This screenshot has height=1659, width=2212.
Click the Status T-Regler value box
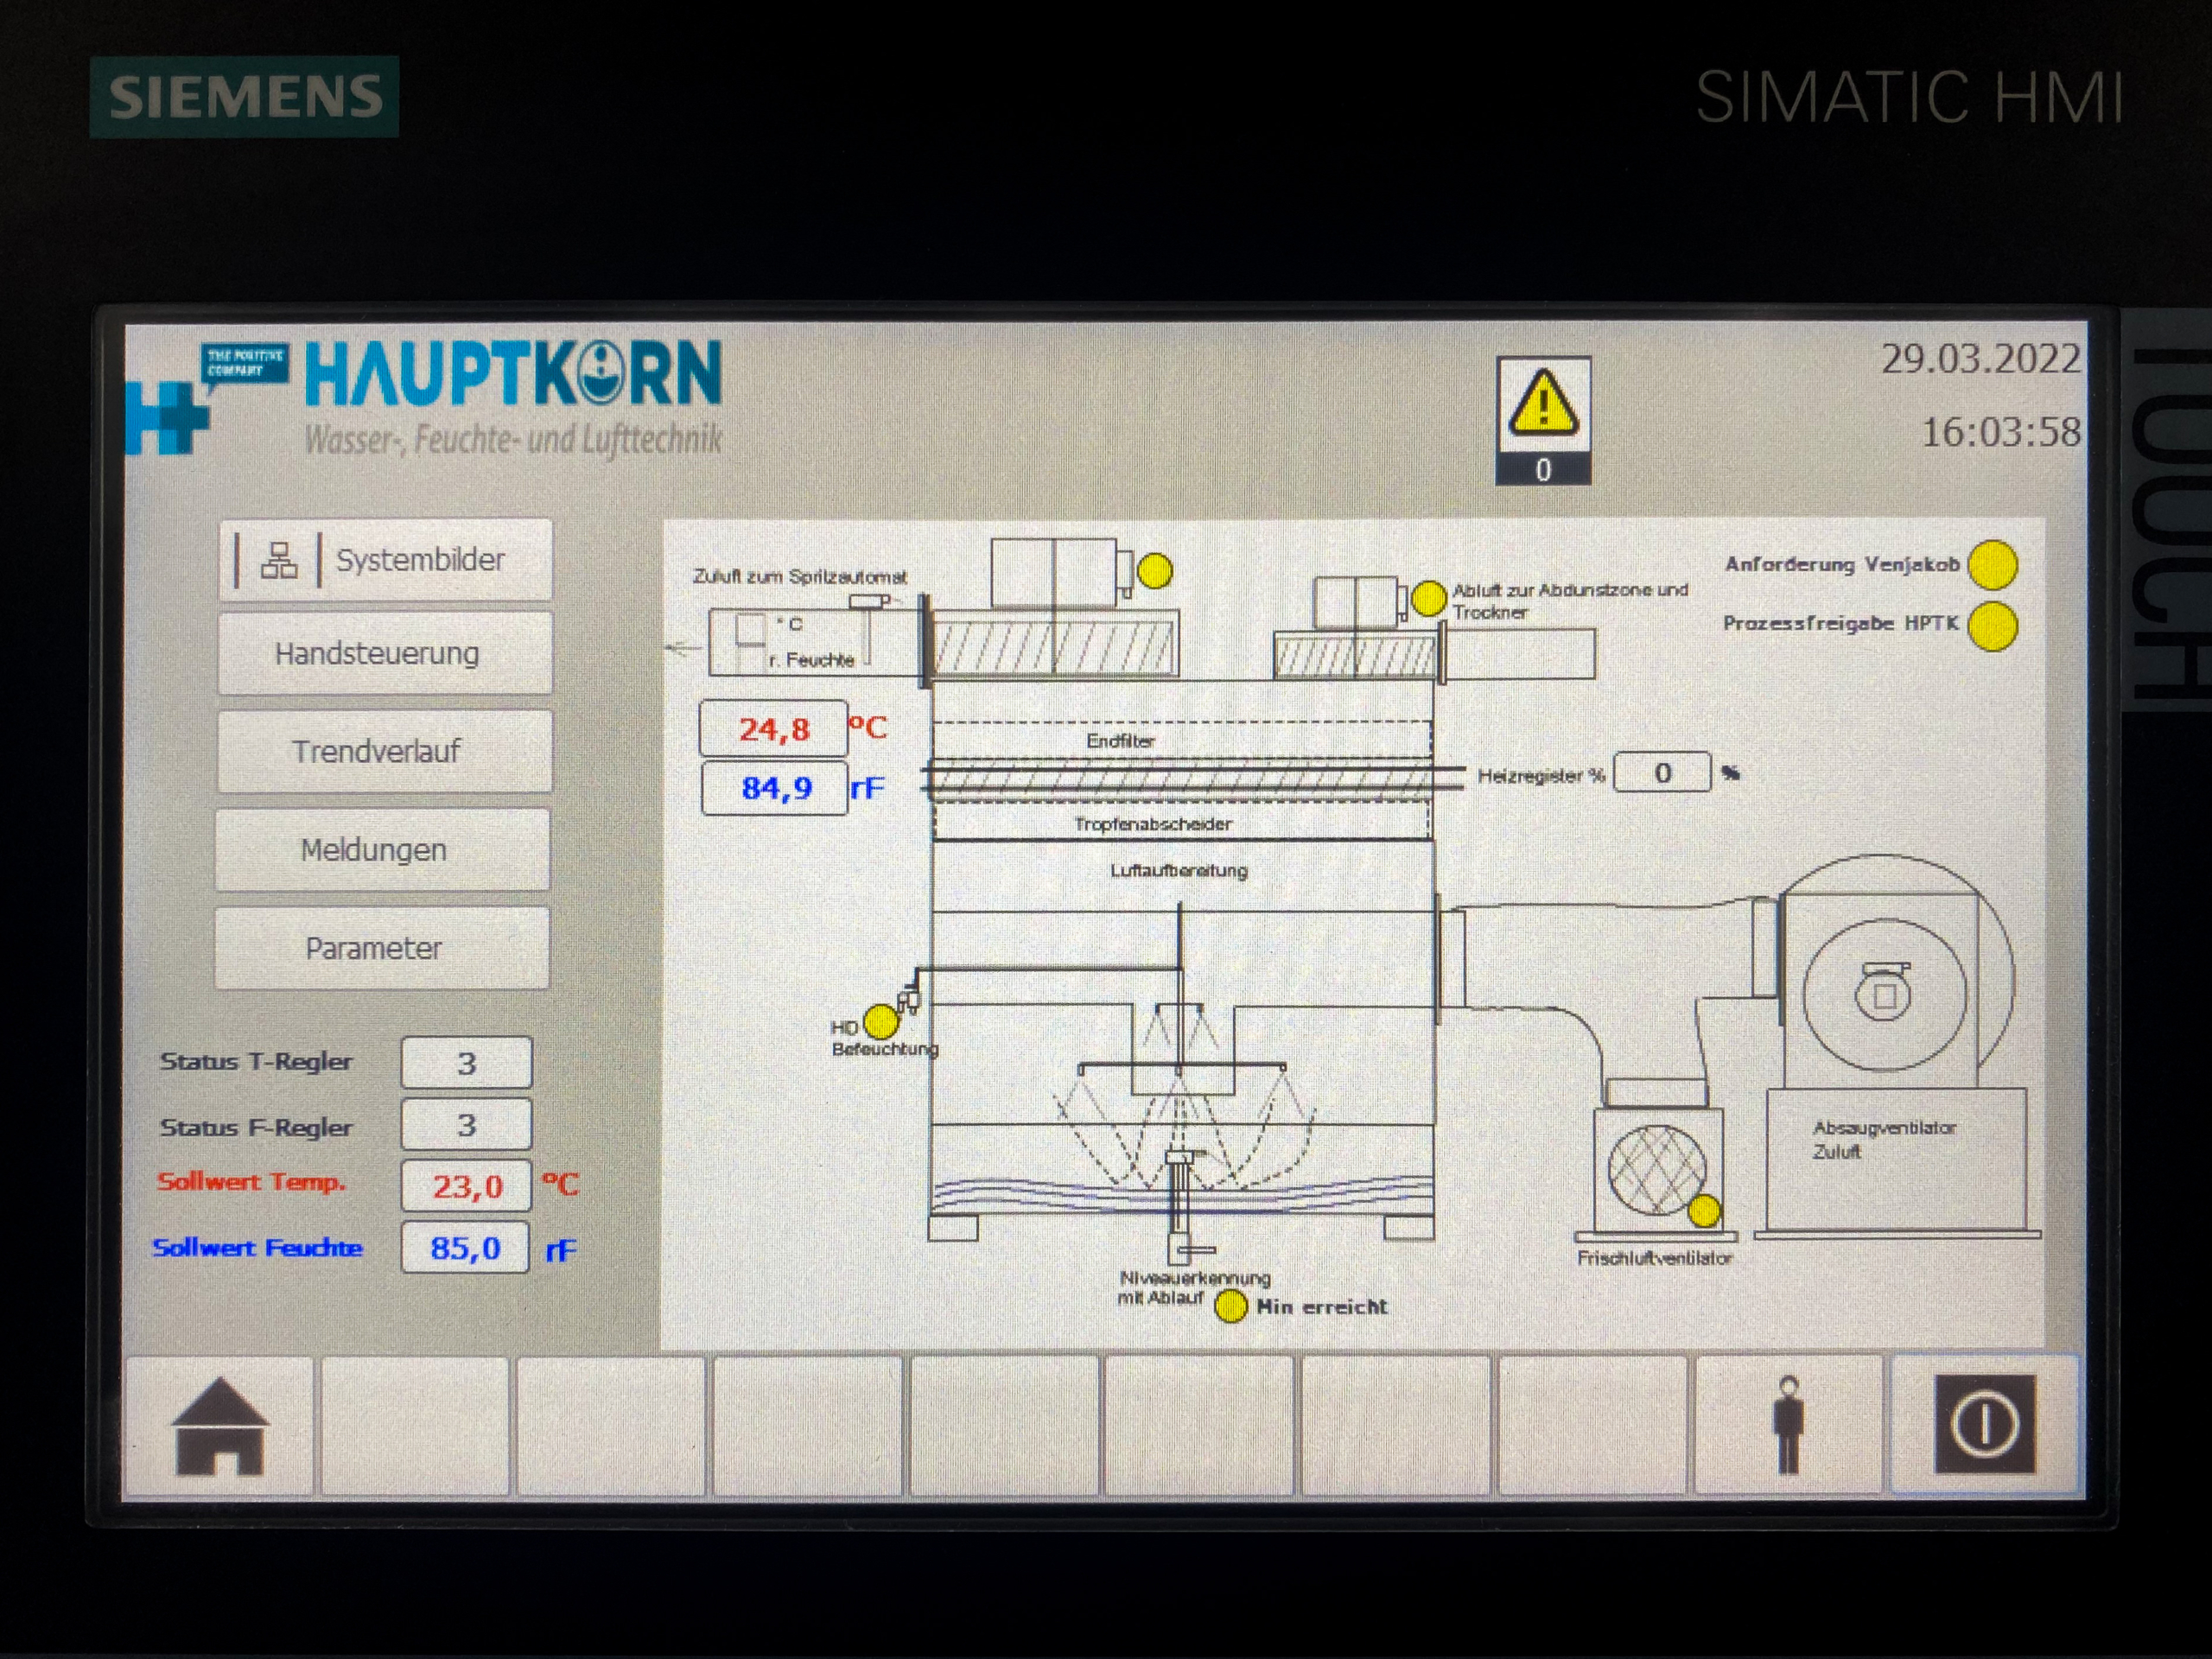click(x=466, y=1063)
